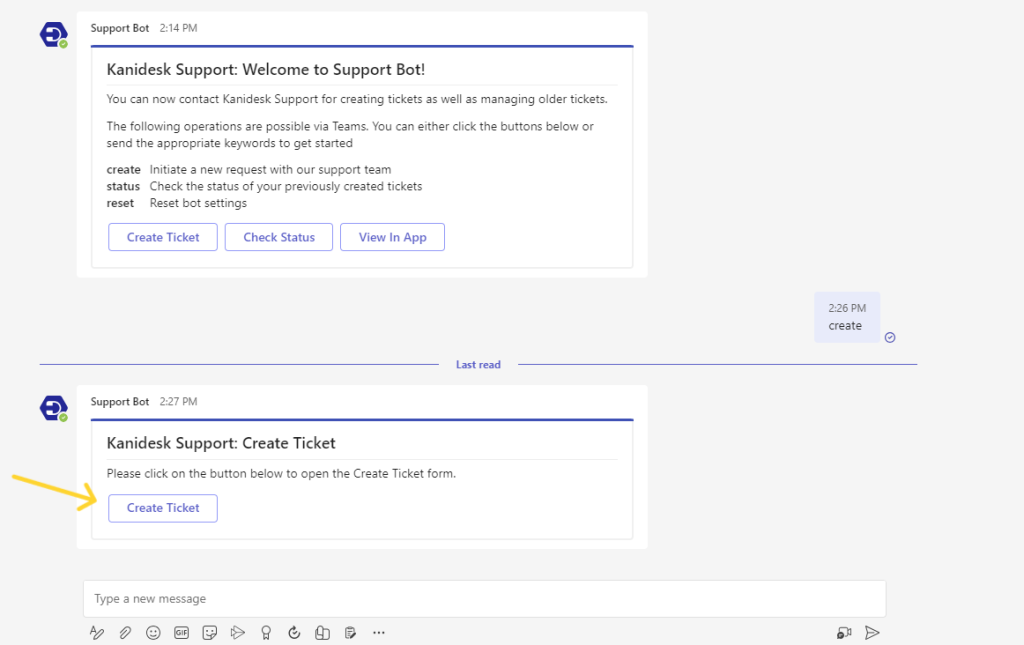This screenshot has width=1024, height=645.
Task: Click the sent checkmark beside the create message
Action: click(889, 338)
